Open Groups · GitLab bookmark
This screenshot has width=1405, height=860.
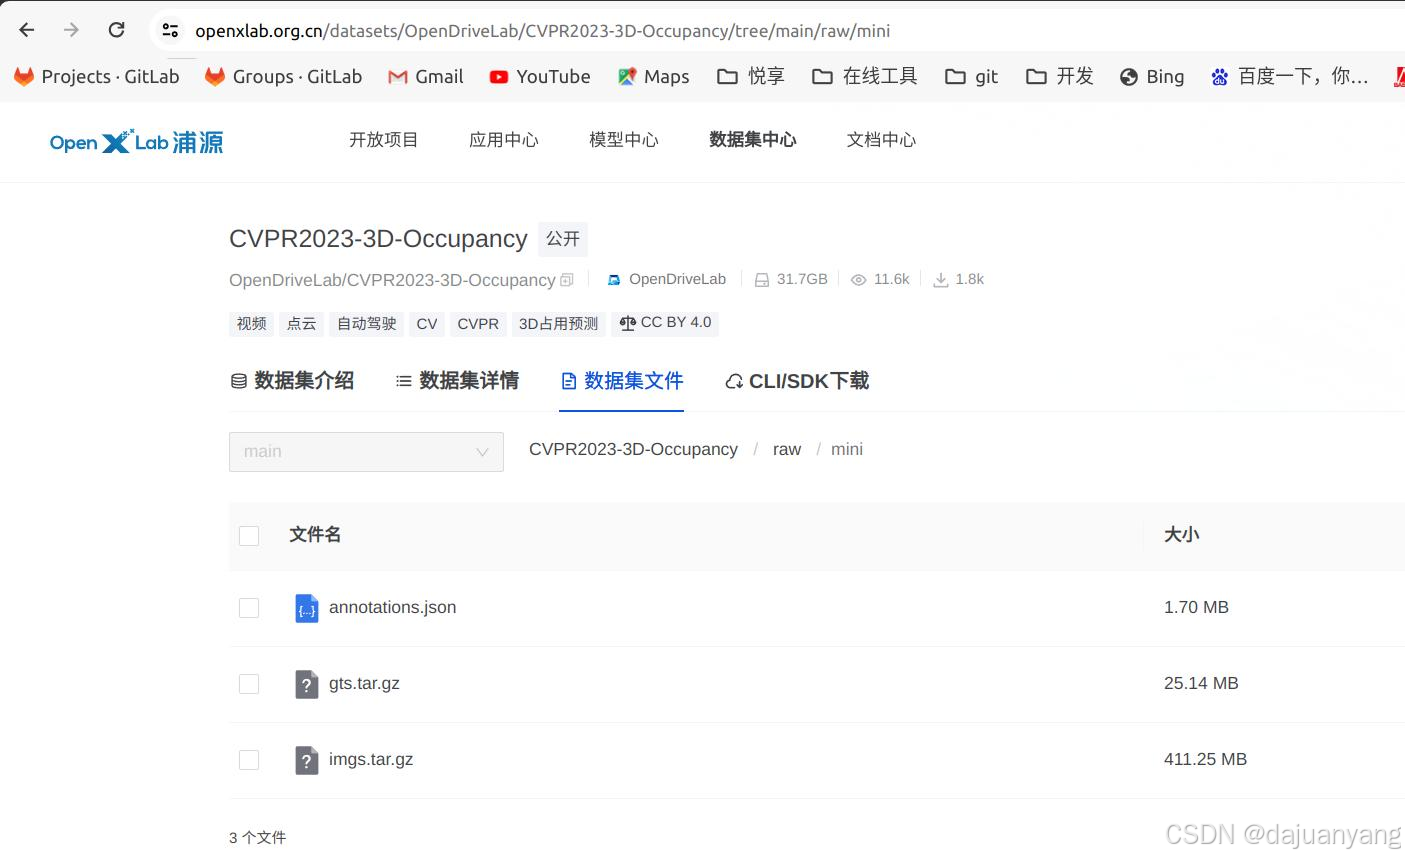coord(283,77)
